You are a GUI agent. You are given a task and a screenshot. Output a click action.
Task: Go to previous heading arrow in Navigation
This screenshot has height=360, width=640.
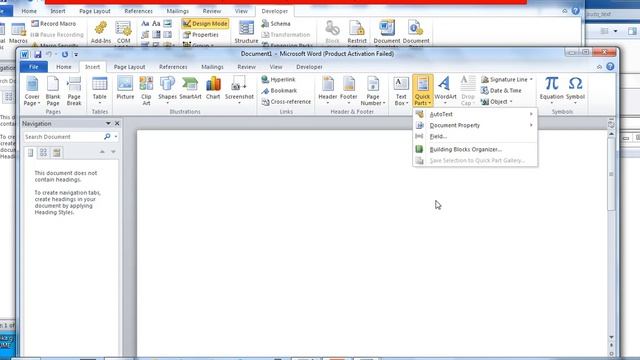point(102,152)
